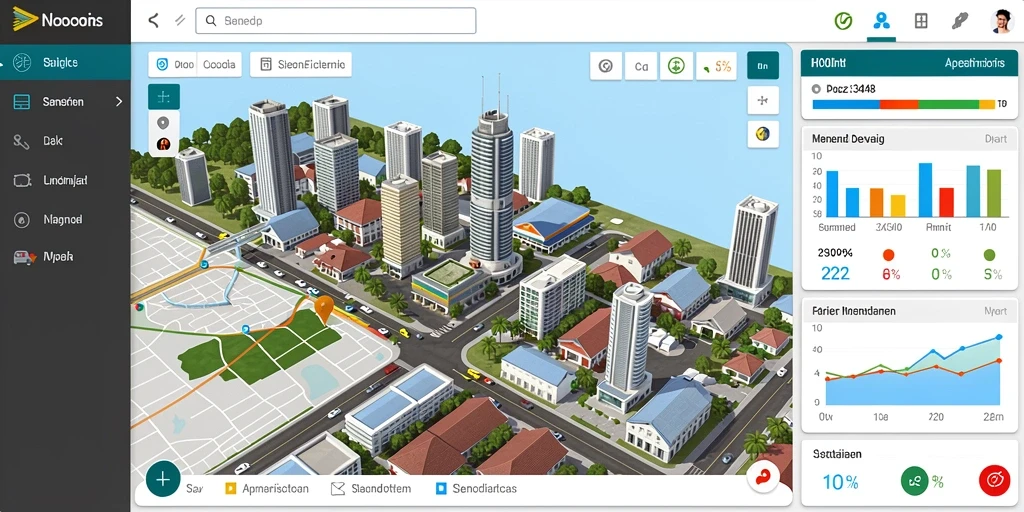The image size is (1024, 512).
Task: Click the multicolor progress bar
Action: (903, 104)
